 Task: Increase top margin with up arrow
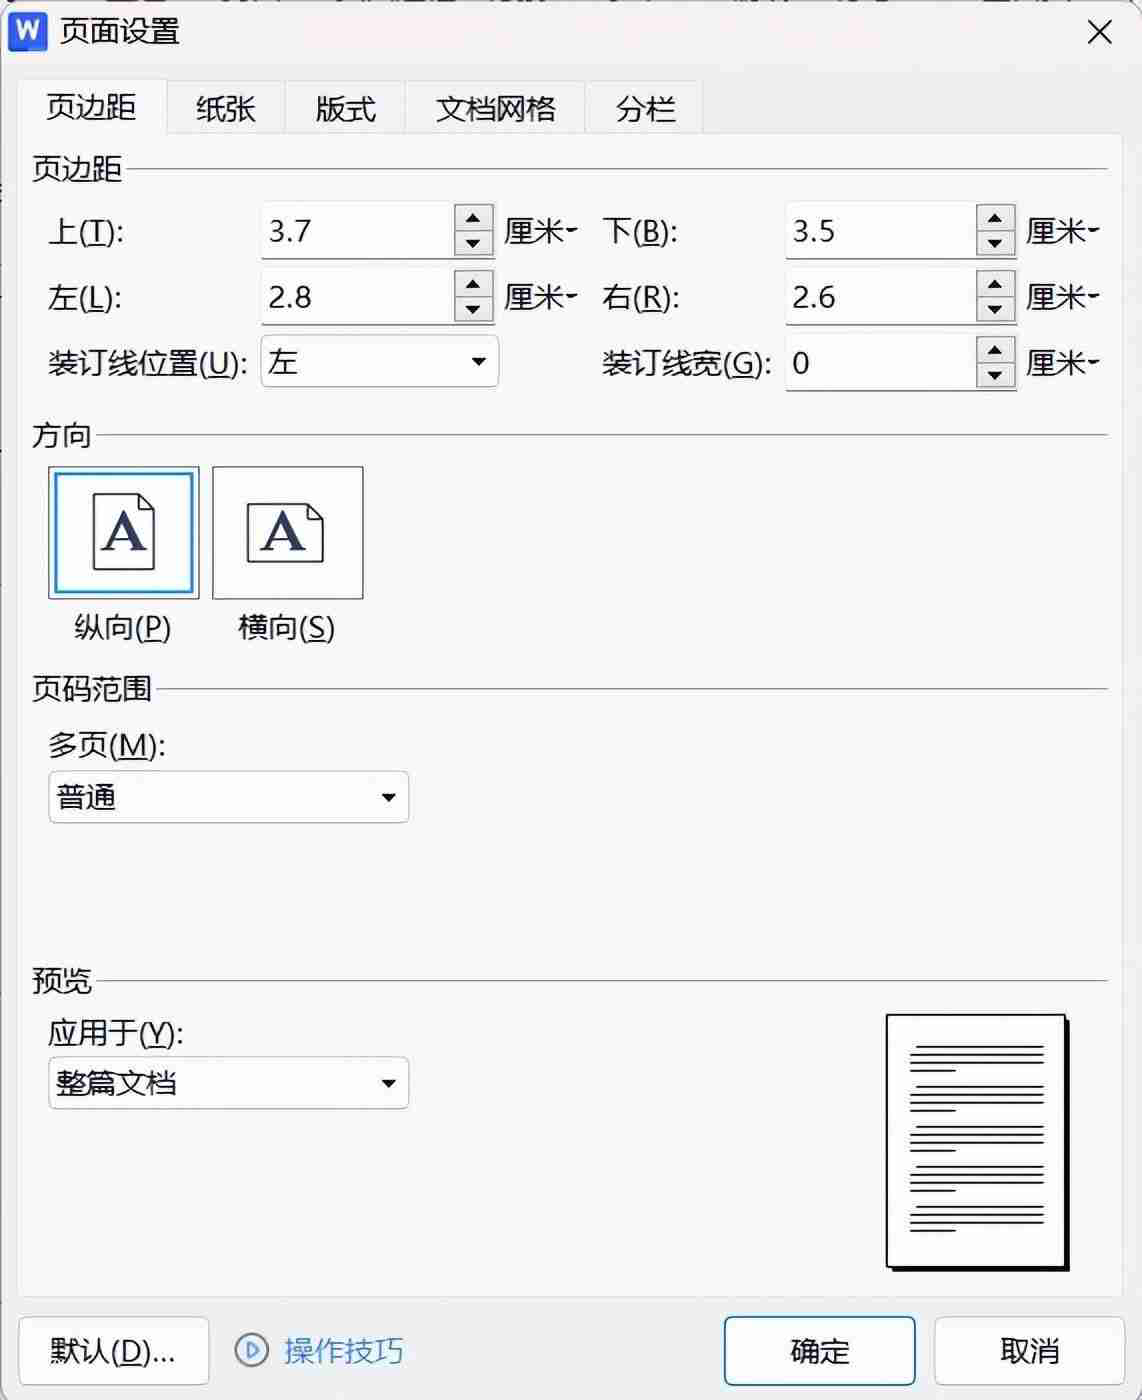(x=474, y=218)
